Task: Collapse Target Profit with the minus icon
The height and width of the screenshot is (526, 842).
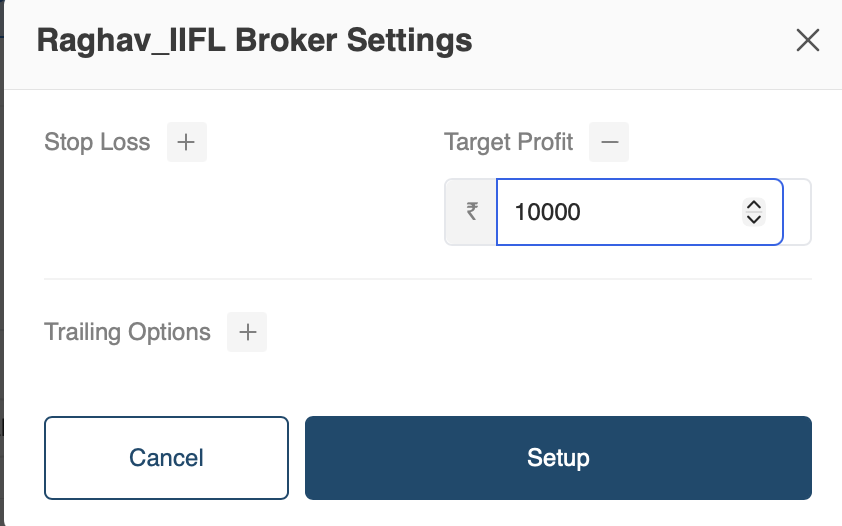Action: click(x=609, y=142)
